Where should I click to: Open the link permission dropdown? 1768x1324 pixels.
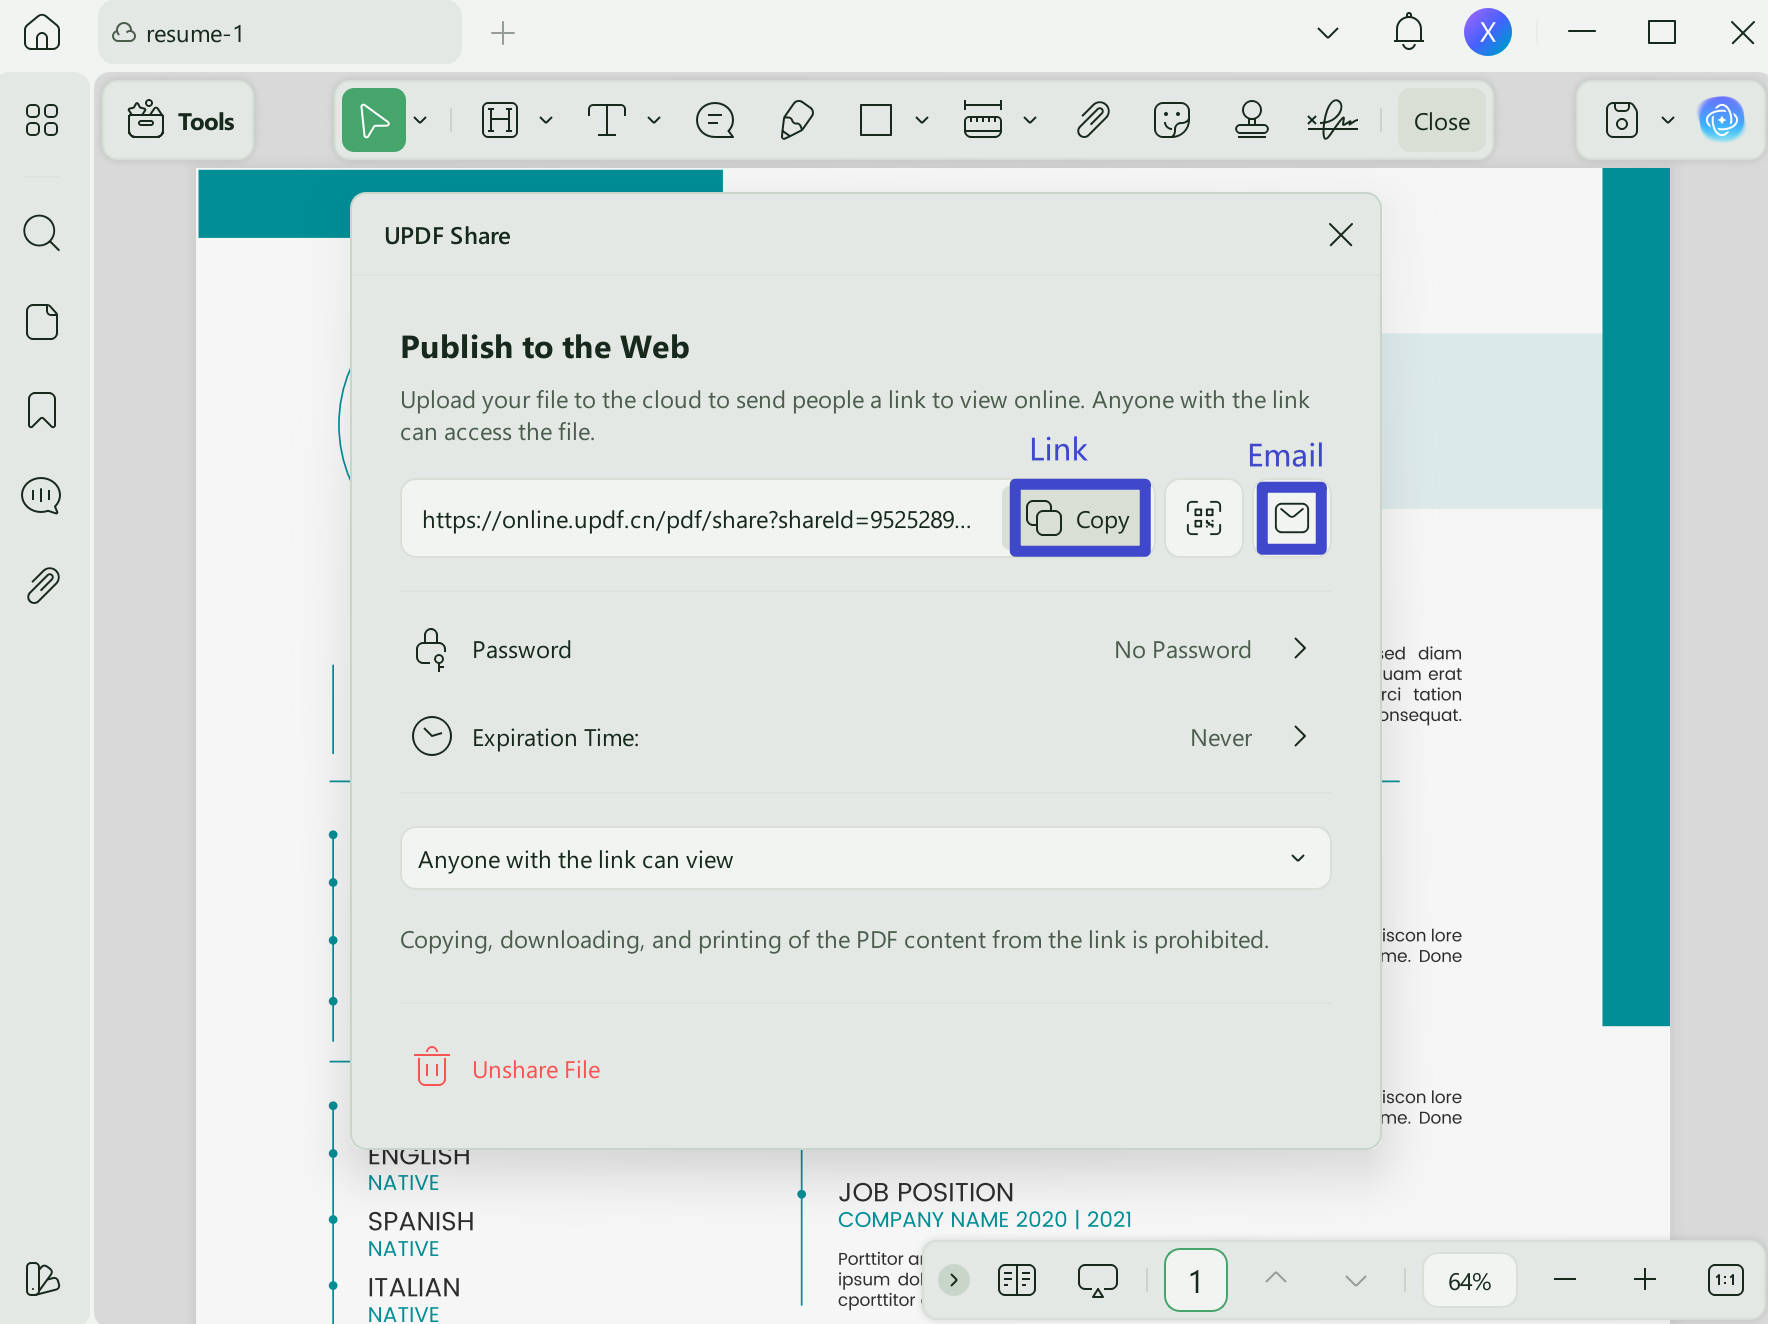tap(865, 859)
